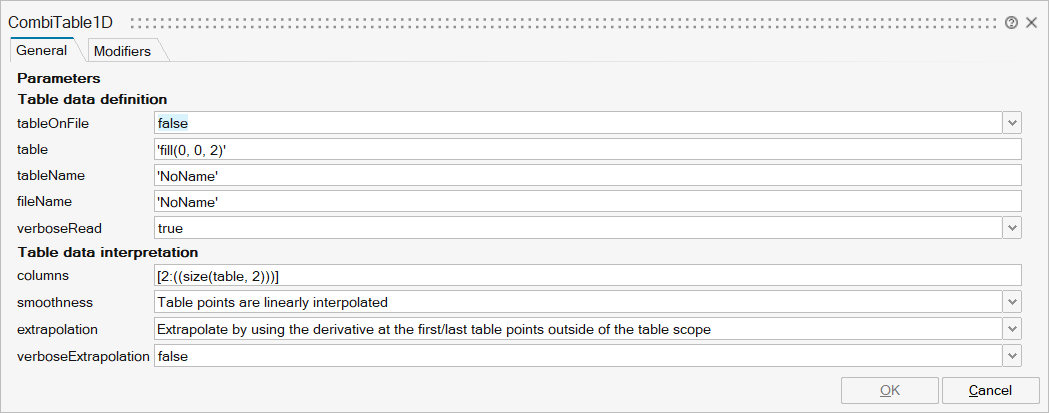Click the table input field

click(586, 150)
